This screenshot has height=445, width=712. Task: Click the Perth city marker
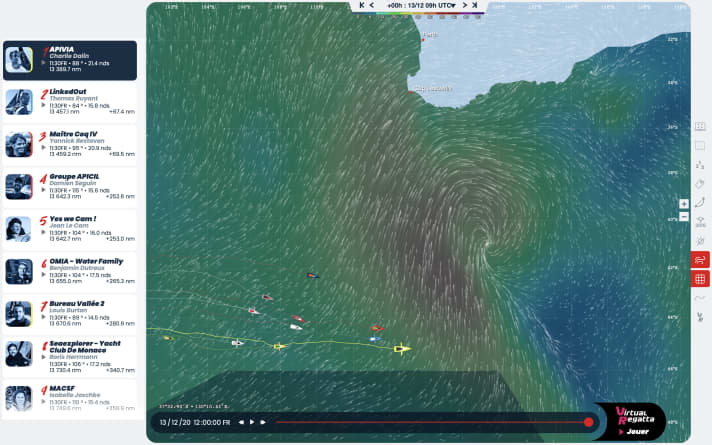pos(423,40)
